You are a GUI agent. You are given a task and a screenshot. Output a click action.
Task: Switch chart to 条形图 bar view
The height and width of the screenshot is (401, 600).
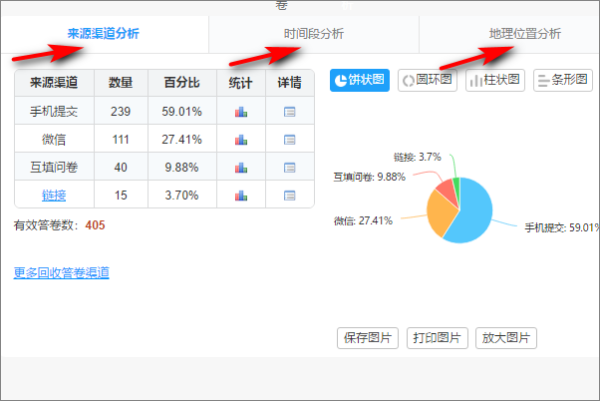563,80
